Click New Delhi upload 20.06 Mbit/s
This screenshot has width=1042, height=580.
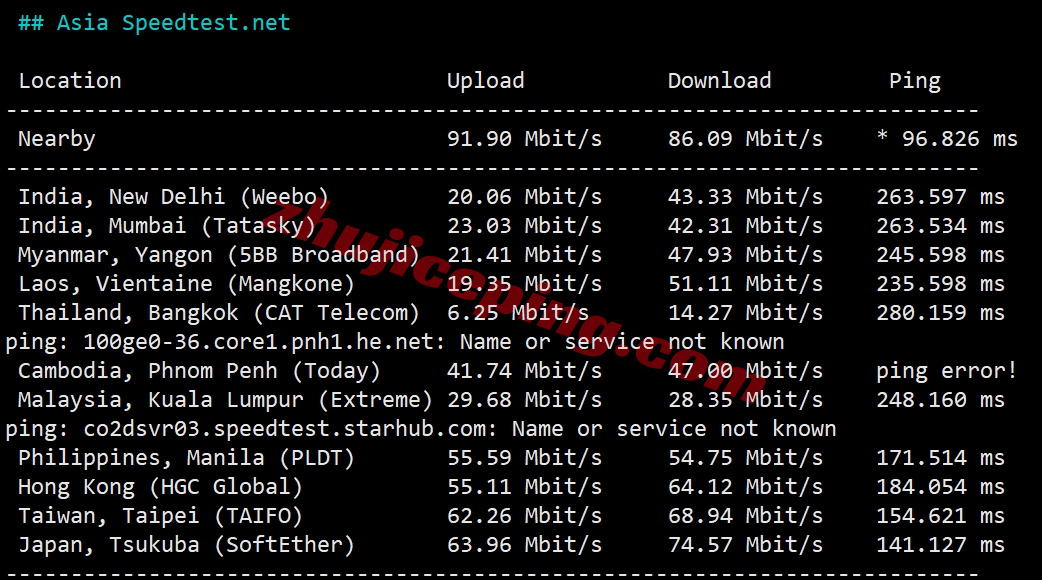524,197
